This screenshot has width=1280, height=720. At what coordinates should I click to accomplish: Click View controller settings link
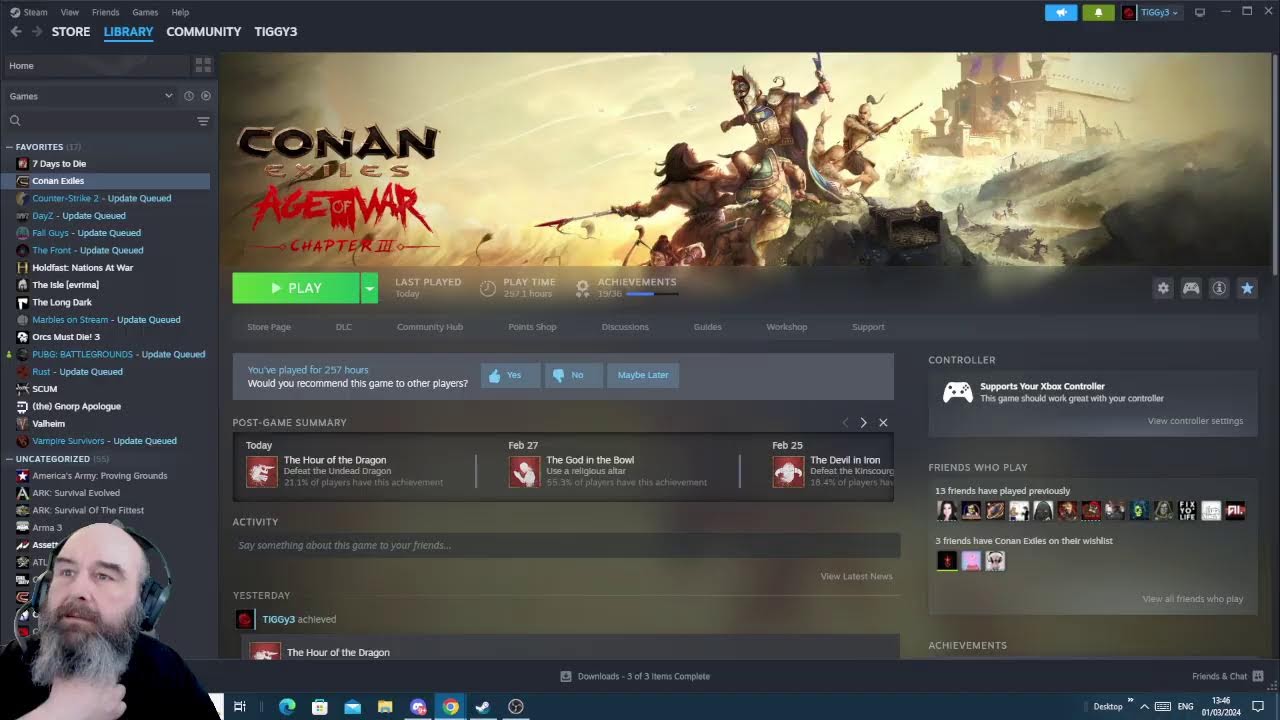coord(1195,421)
